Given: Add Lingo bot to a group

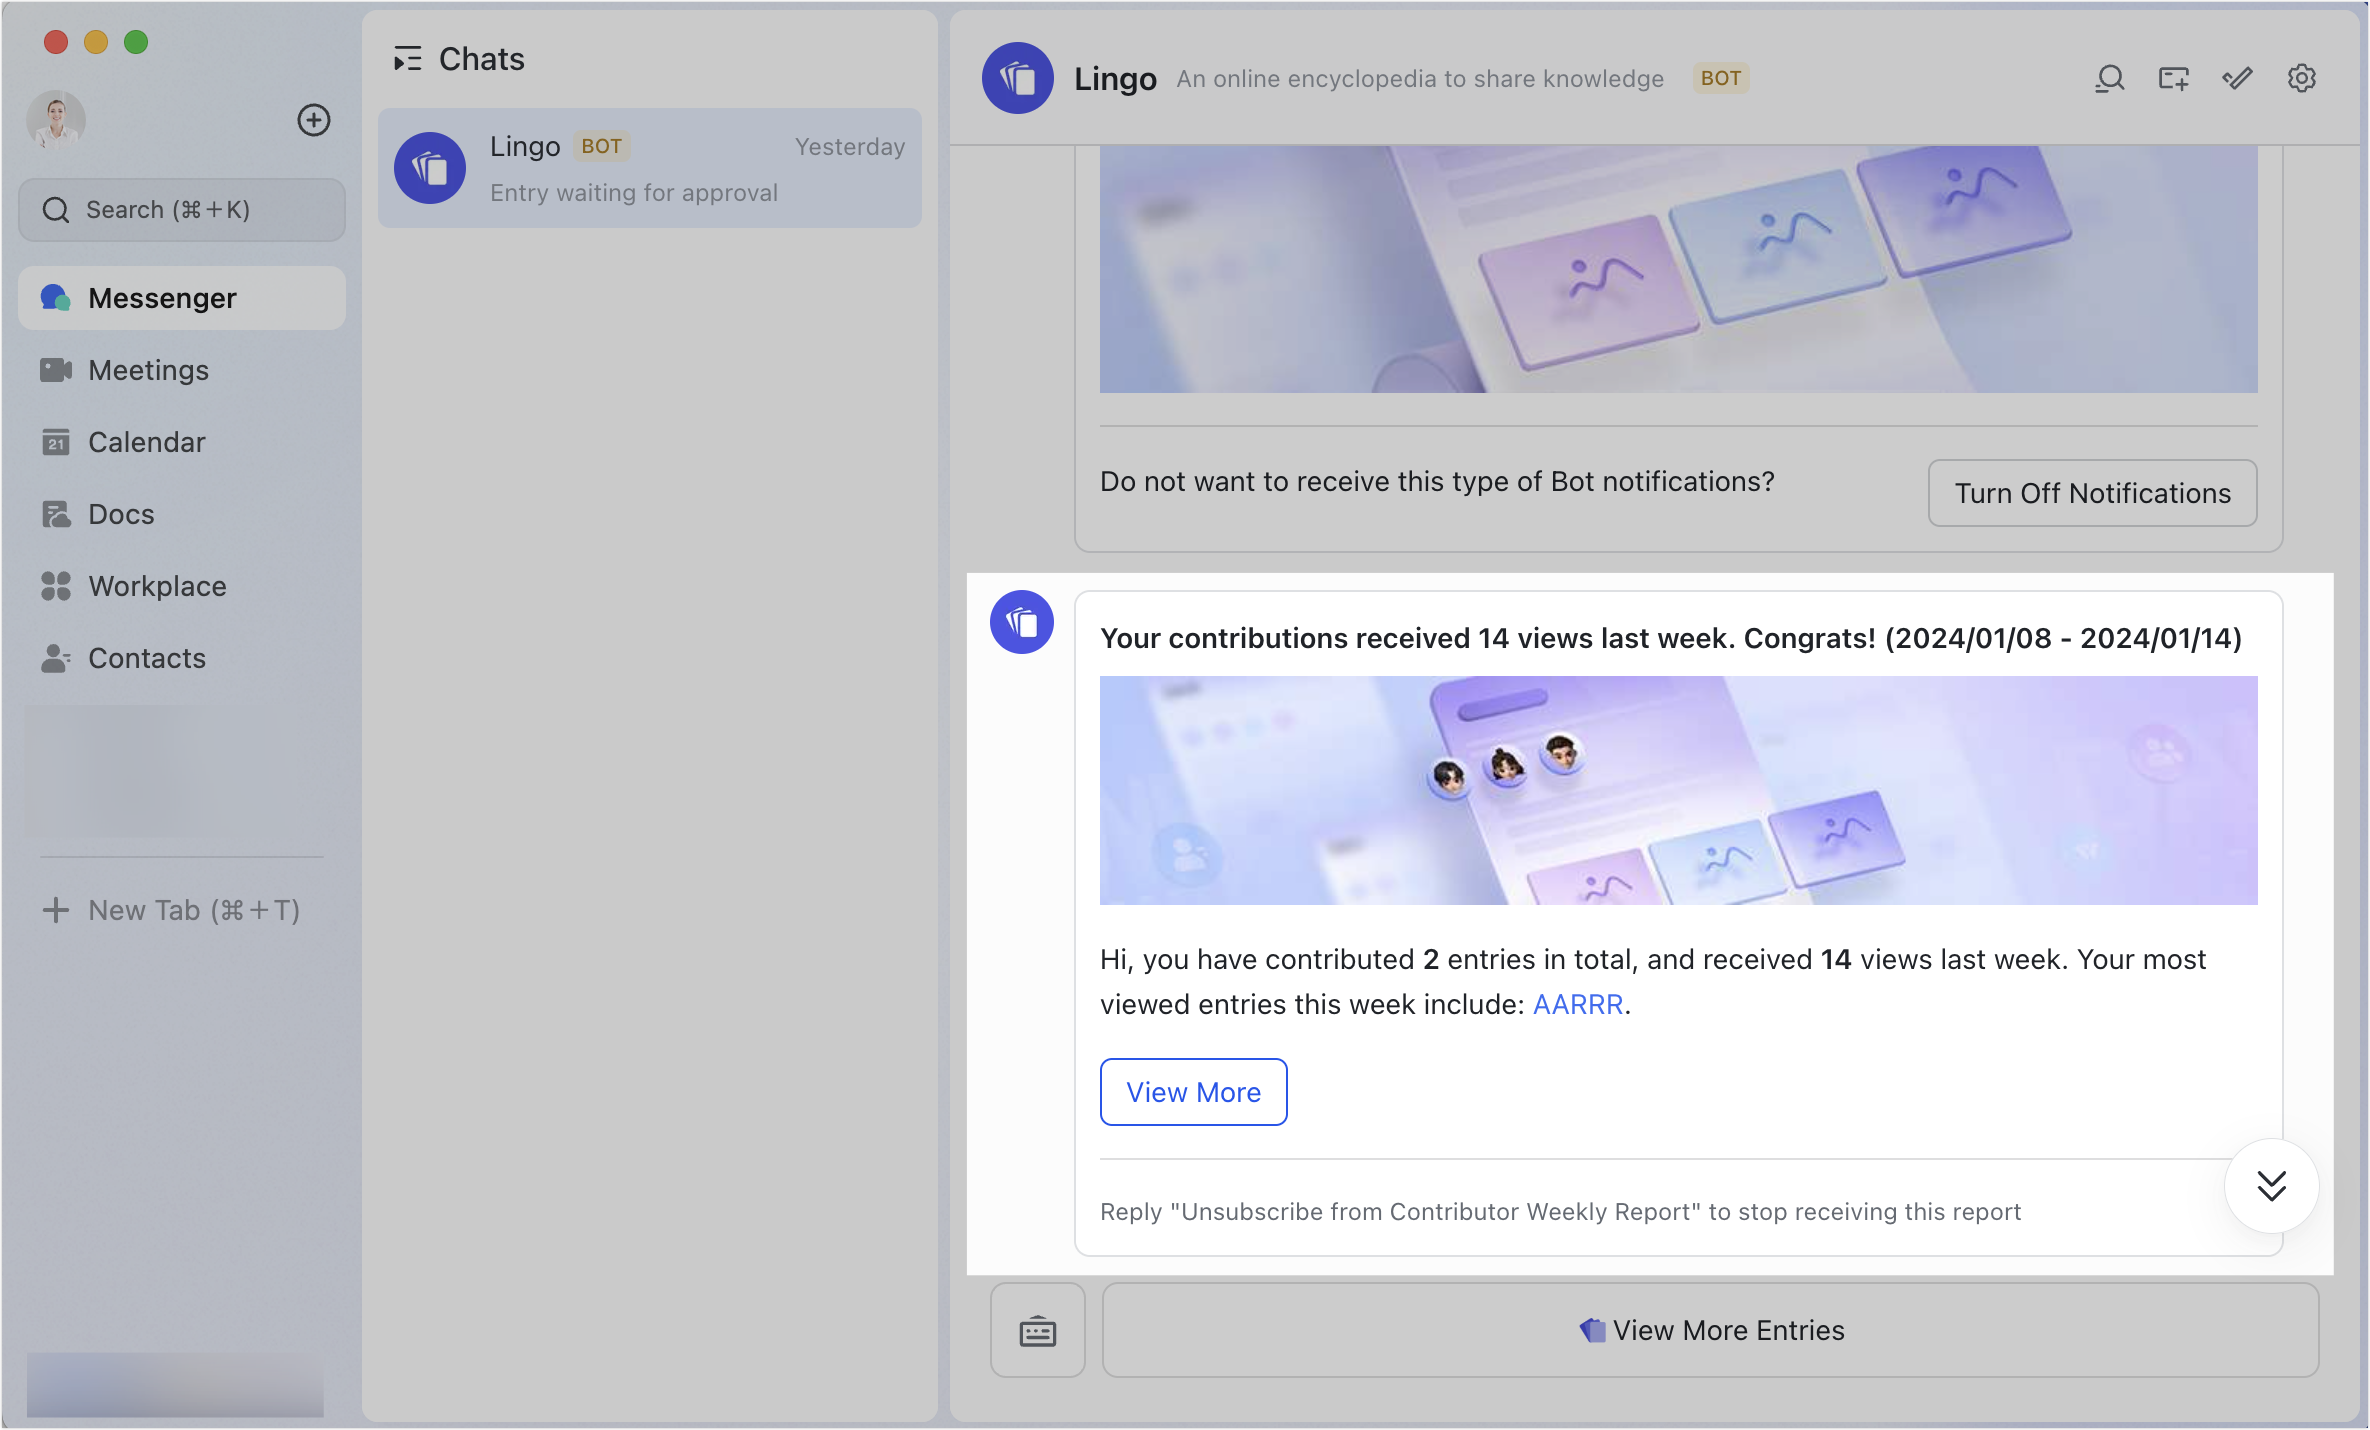Looking at the screenshot, I should click(x=2172, y=78).
